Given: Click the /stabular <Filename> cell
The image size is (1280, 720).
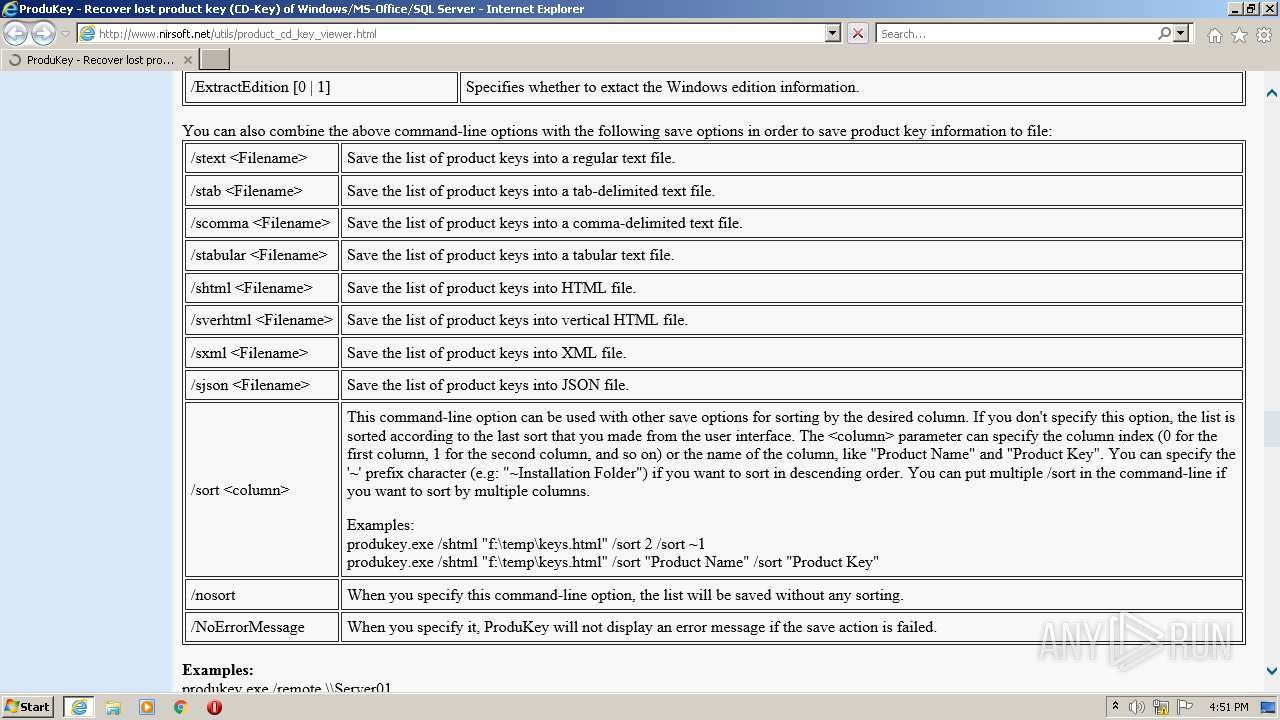Looking at the screenshot, I should click(x=262, y=255).
